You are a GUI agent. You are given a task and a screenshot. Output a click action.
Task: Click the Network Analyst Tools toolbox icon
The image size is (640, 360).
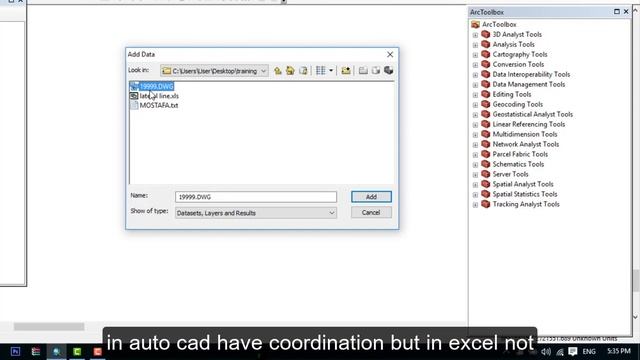(486, 144)
